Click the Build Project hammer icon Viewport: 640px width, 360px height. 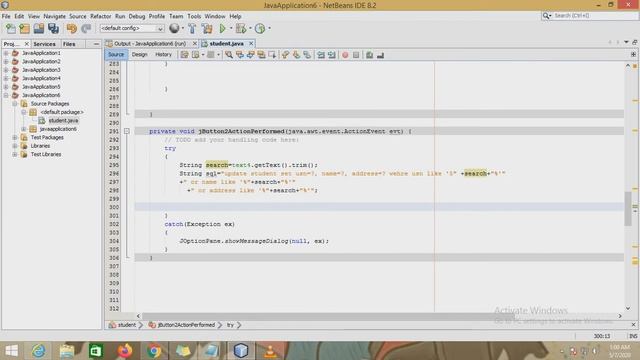click(192, 28)
